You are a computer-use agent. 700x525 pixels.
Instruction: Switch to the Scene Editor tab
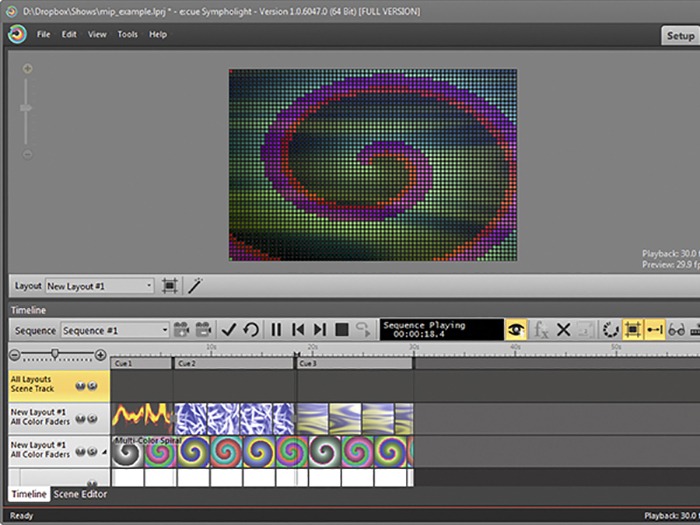pyautogui.click(x=80, y=494)
